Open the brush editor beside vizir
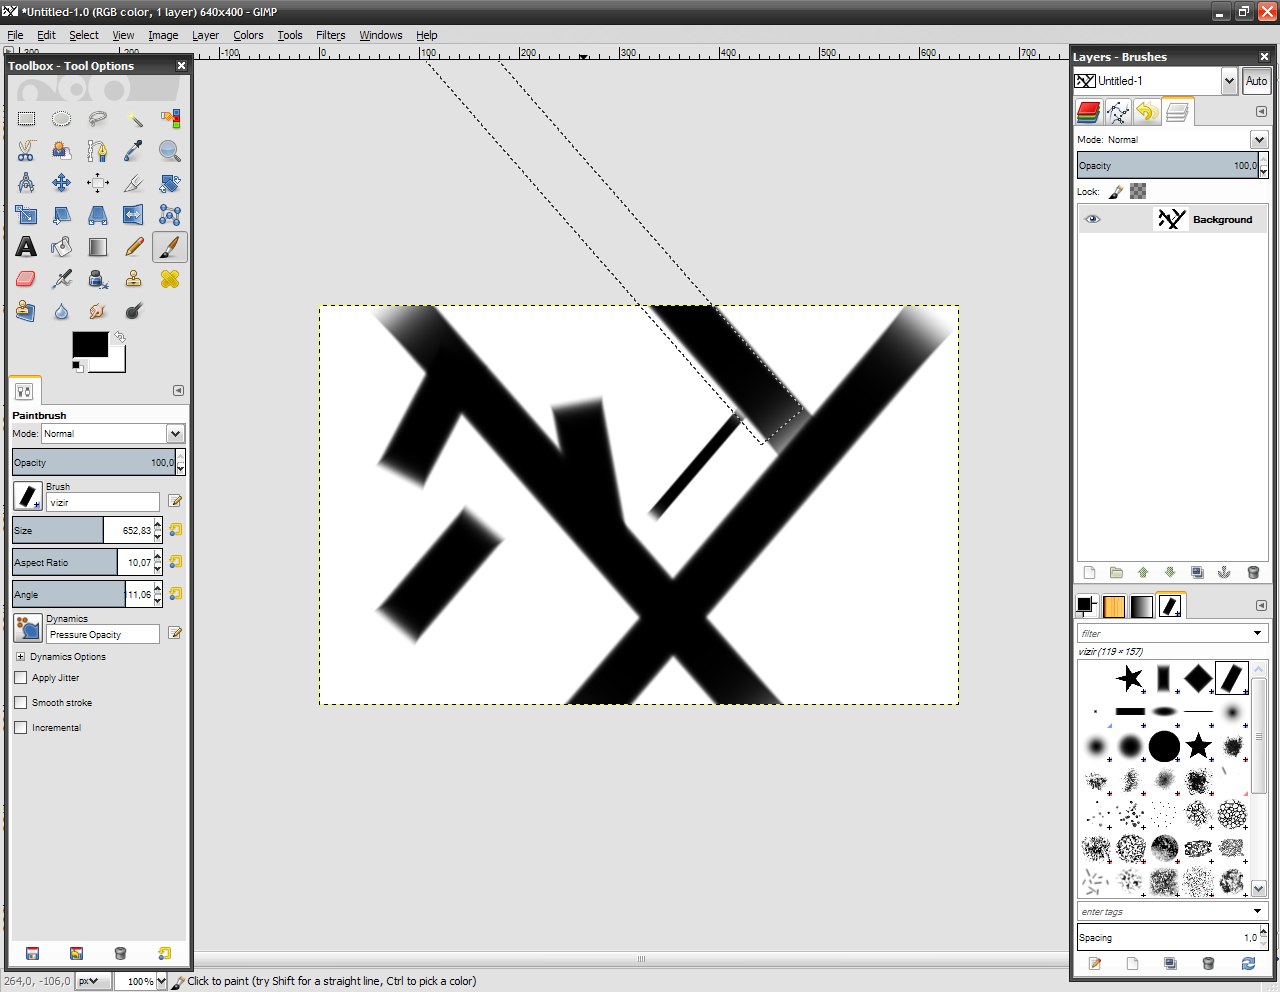This screenshot has width=1280, height=992. [176, 501]
